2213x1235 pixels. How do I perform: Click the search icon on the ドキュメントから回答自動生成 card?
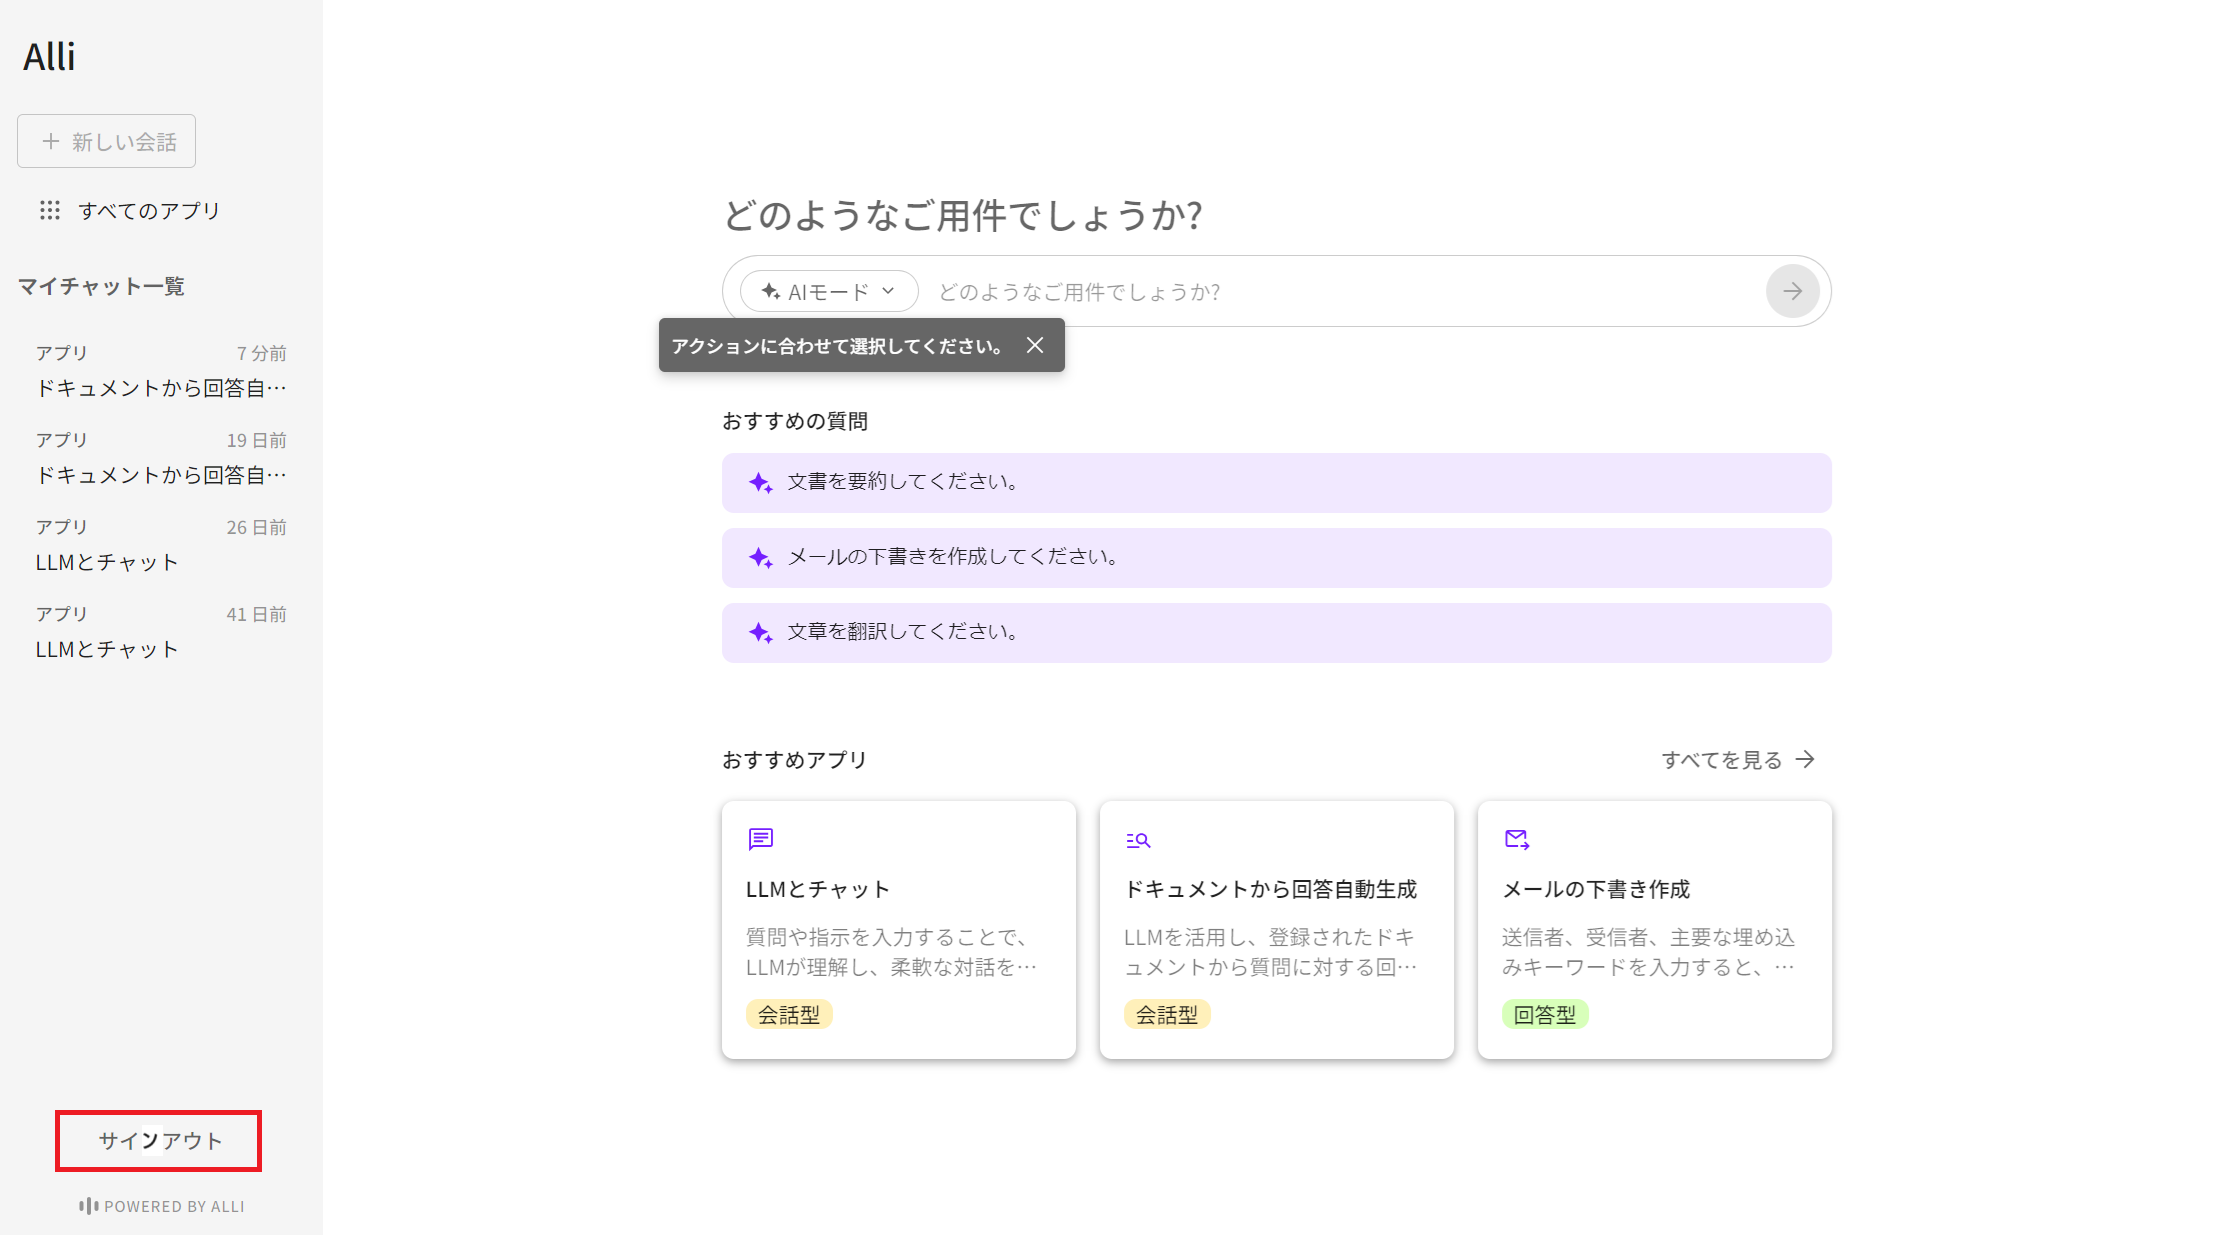[x=1138, y=840]
